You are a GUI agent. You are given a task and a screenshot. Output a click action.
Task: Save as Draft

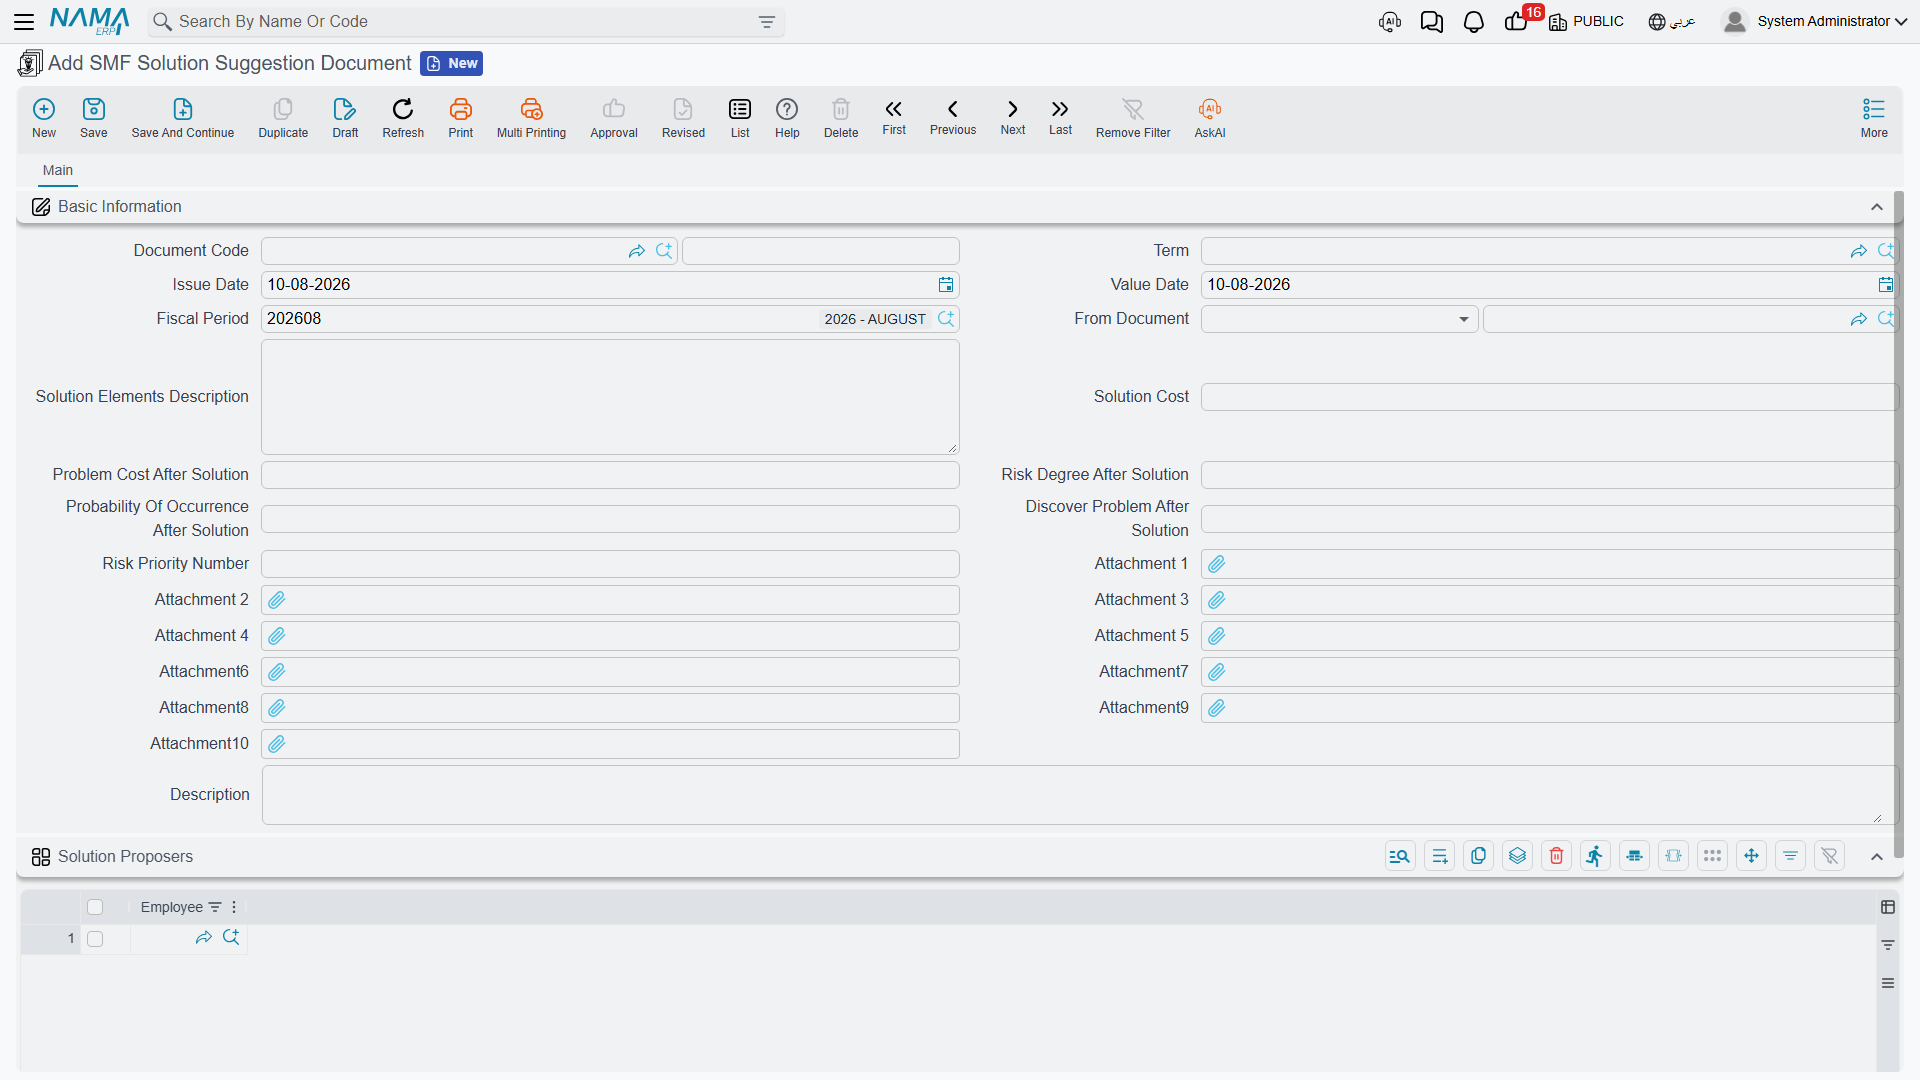point(345,118)
